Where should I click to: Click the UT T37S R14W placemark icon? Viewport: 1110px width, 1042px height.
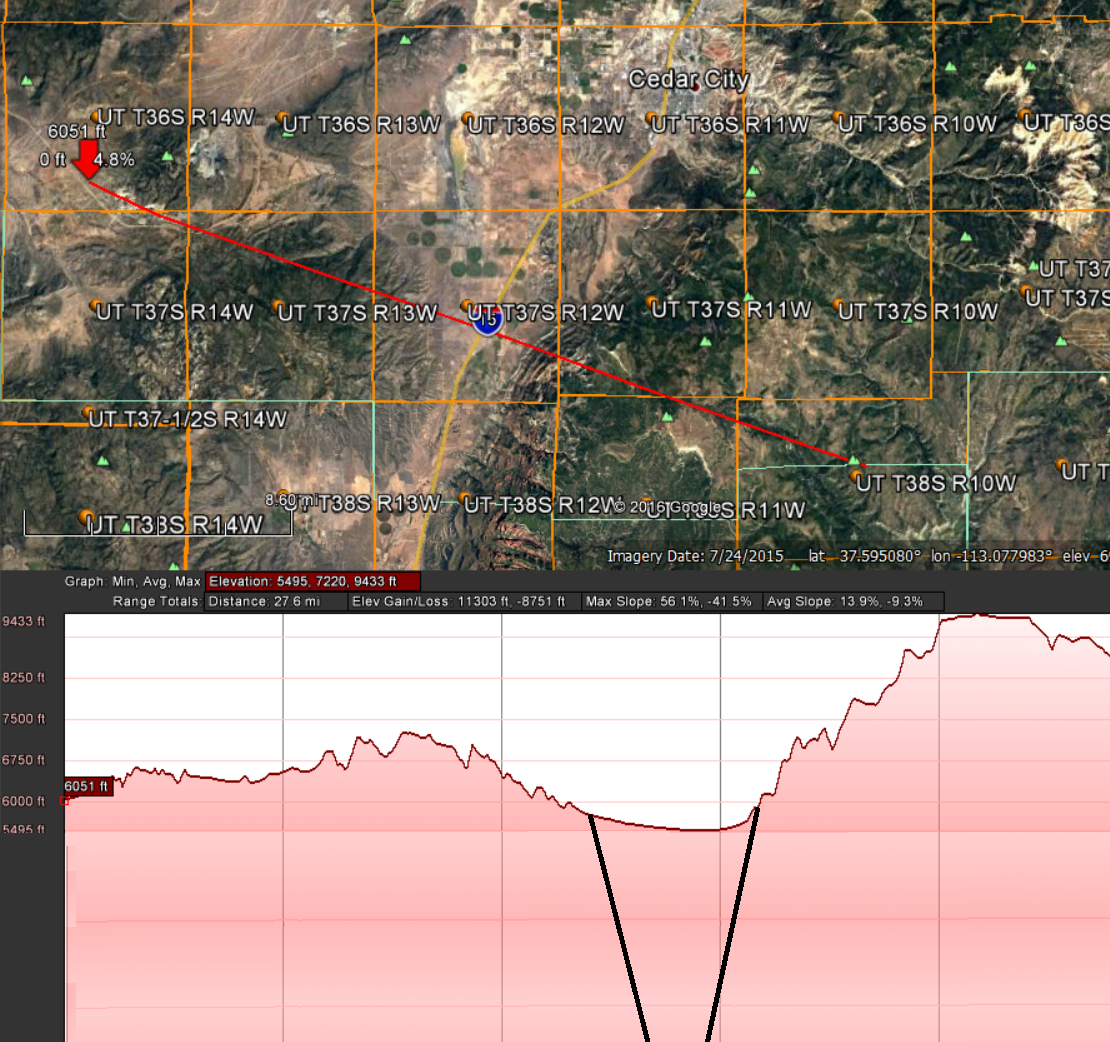[x=95, y=304]
